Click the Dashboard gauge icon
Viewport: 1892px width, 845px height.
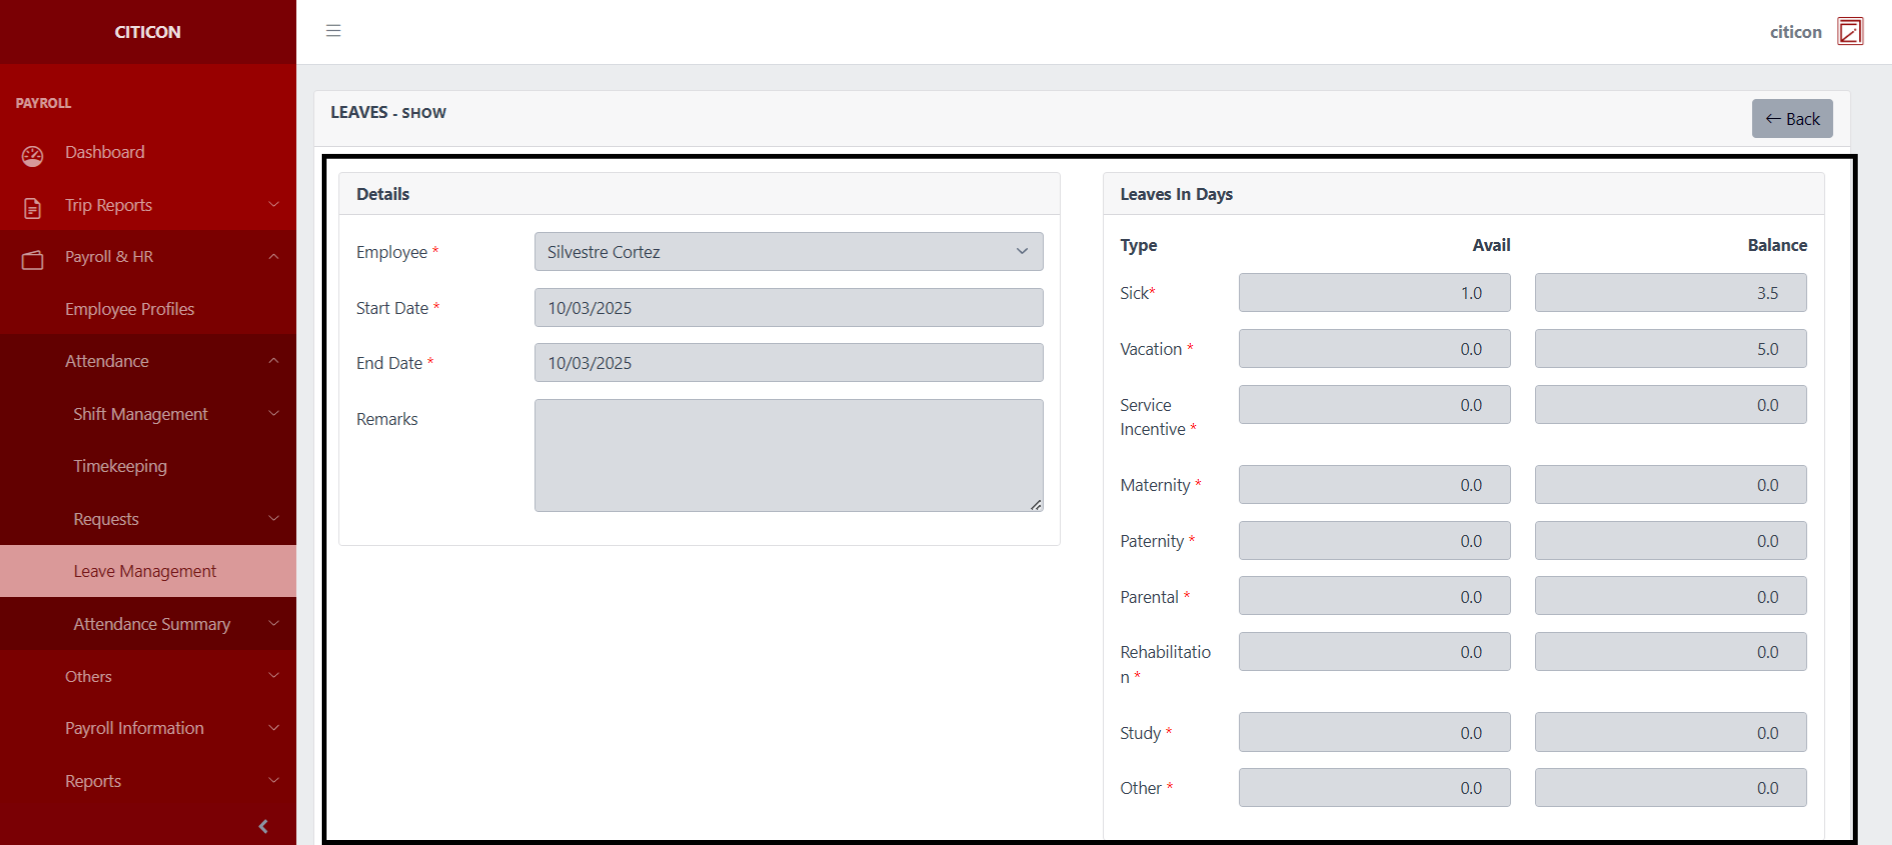pos(33,155)
